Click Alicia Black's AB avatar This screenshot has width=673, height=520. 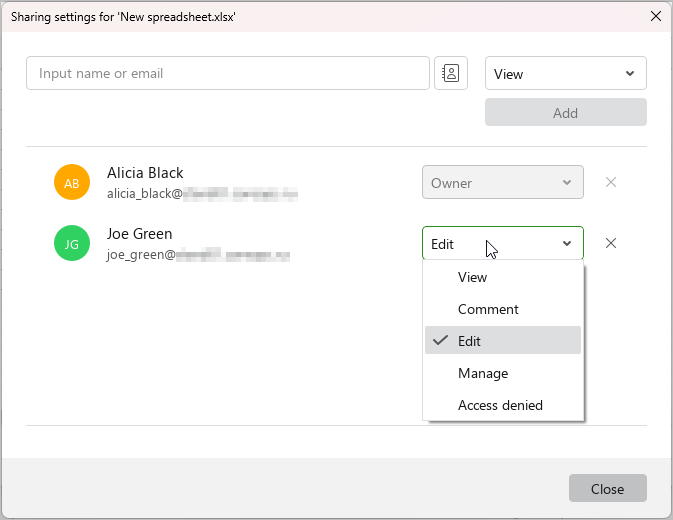(72, 182)
